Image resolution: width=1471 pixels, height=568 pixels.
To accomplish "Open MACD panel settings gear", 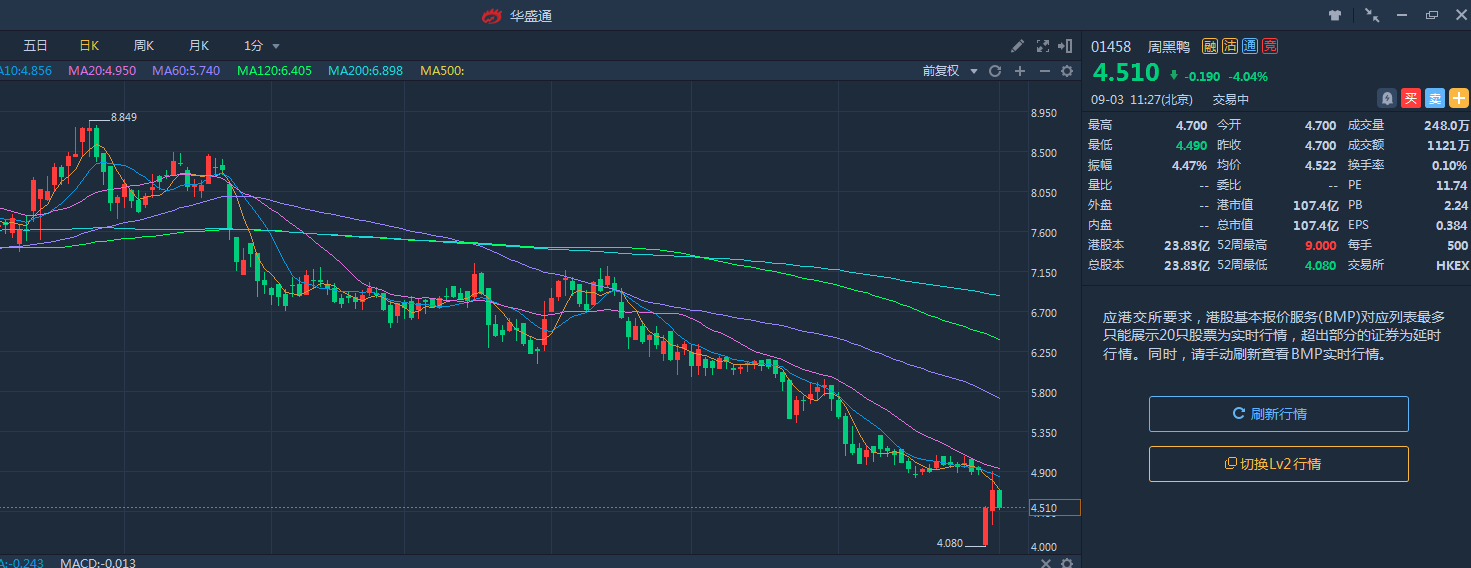I will tap(1067, 563).
